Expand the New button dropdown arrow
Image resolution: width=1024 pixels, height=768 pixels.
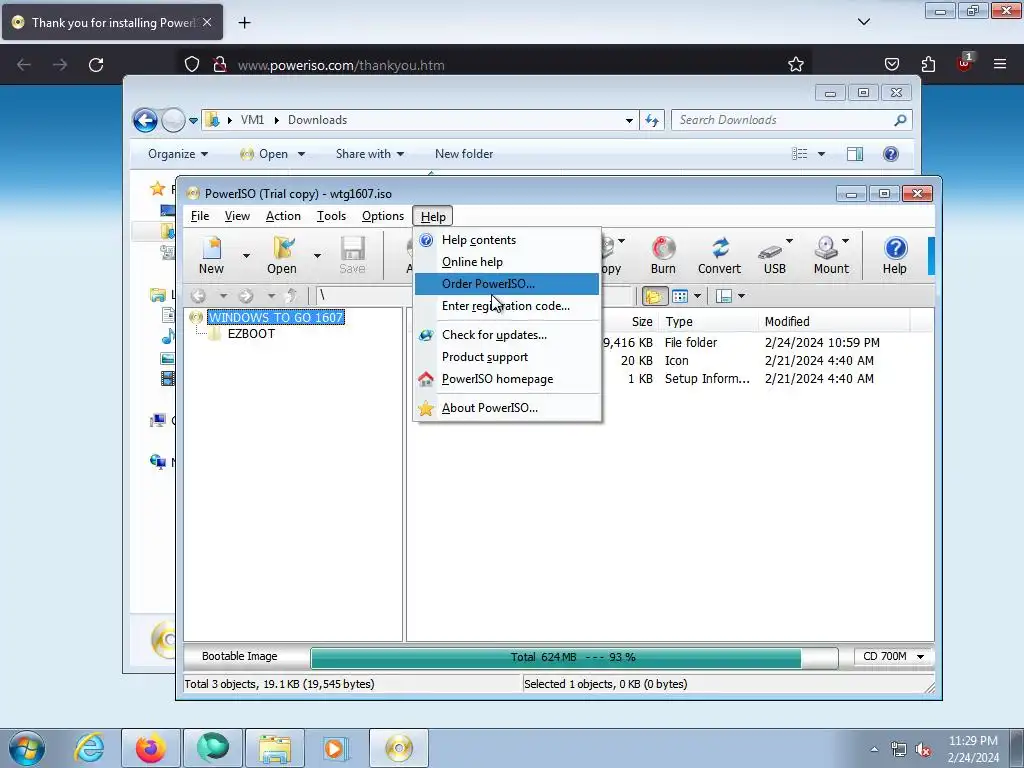coord(246,255)
